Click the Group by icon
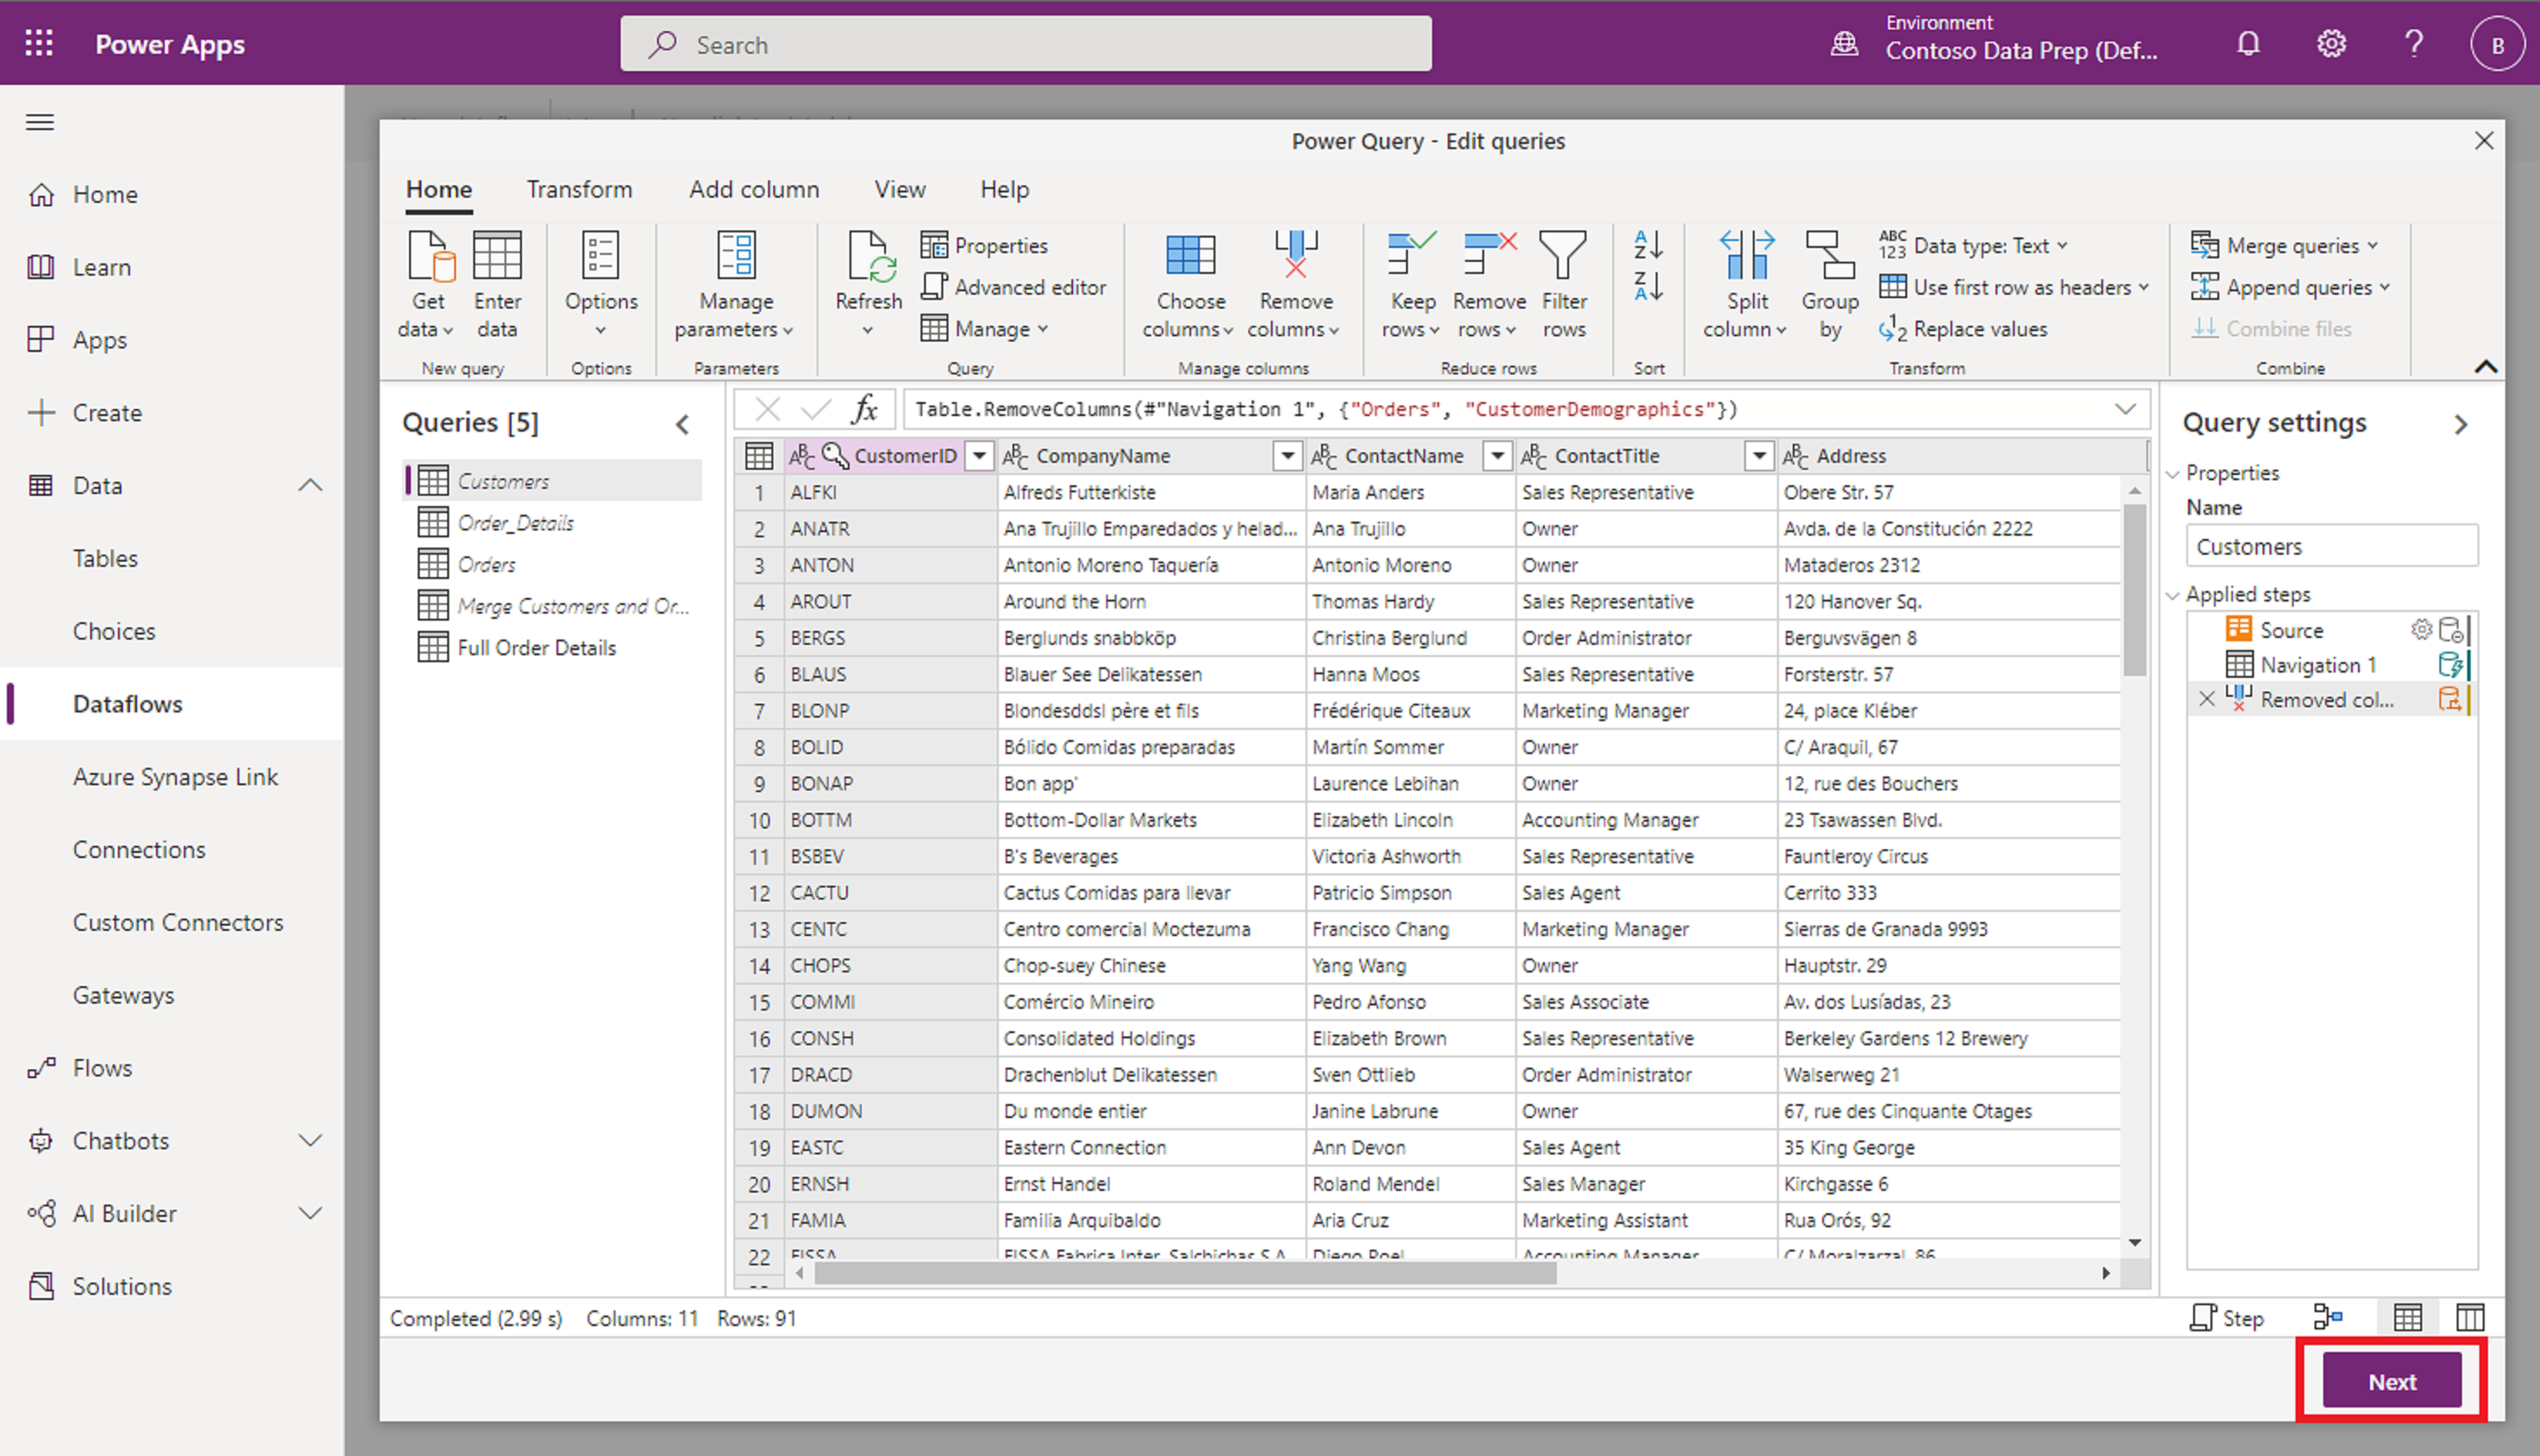The image size is (2540, 1456). click(x=1829, y=256)
